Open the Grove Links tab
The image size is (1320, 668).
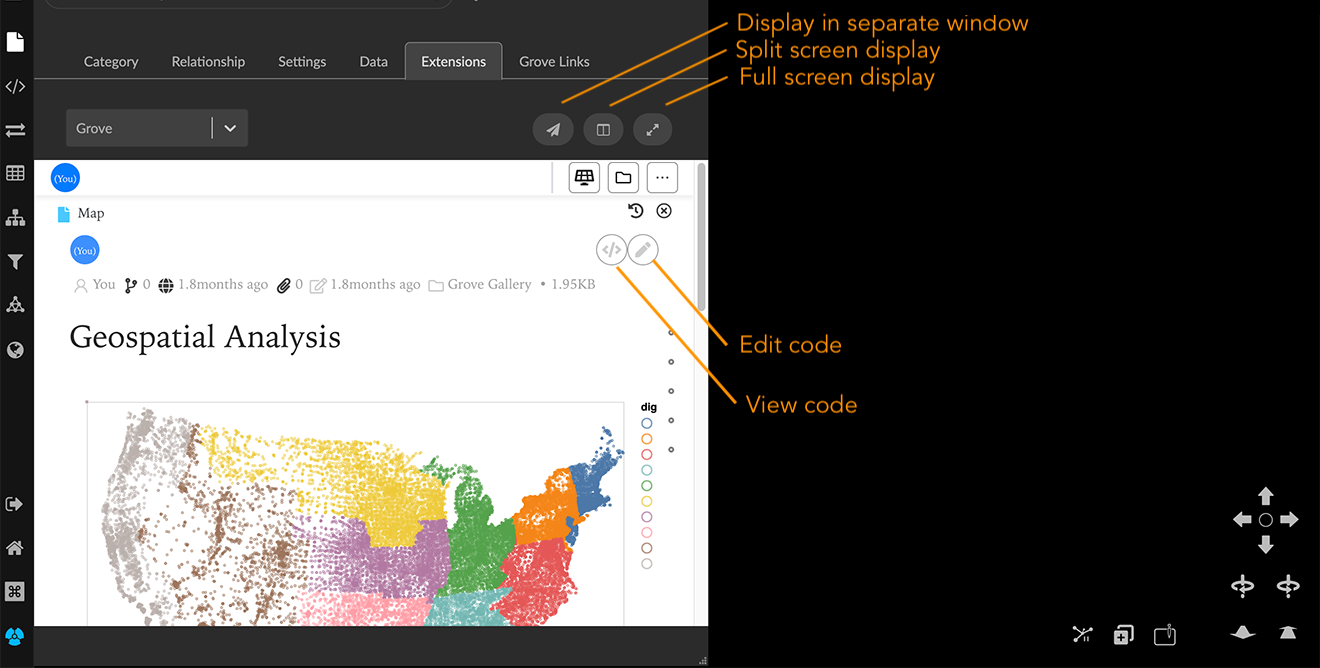click(x=554, y=62)
